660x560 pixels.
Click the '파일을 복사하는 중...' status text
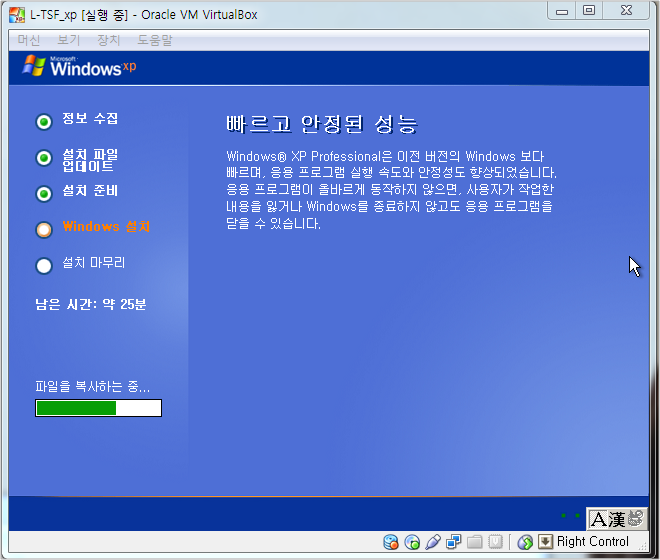click(x=93, y=386)
